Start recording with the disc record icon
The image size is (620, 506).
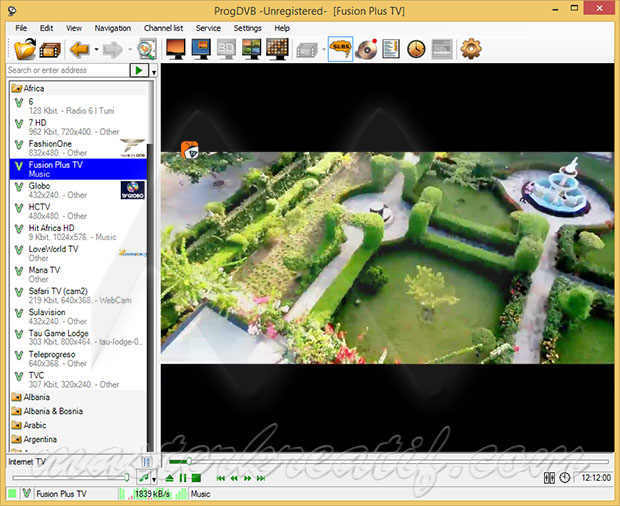tap(367, 49)
